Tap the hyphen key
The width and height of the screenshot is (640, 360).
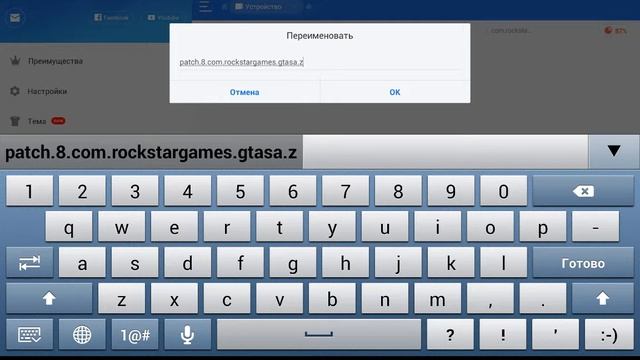click(596, 227)
